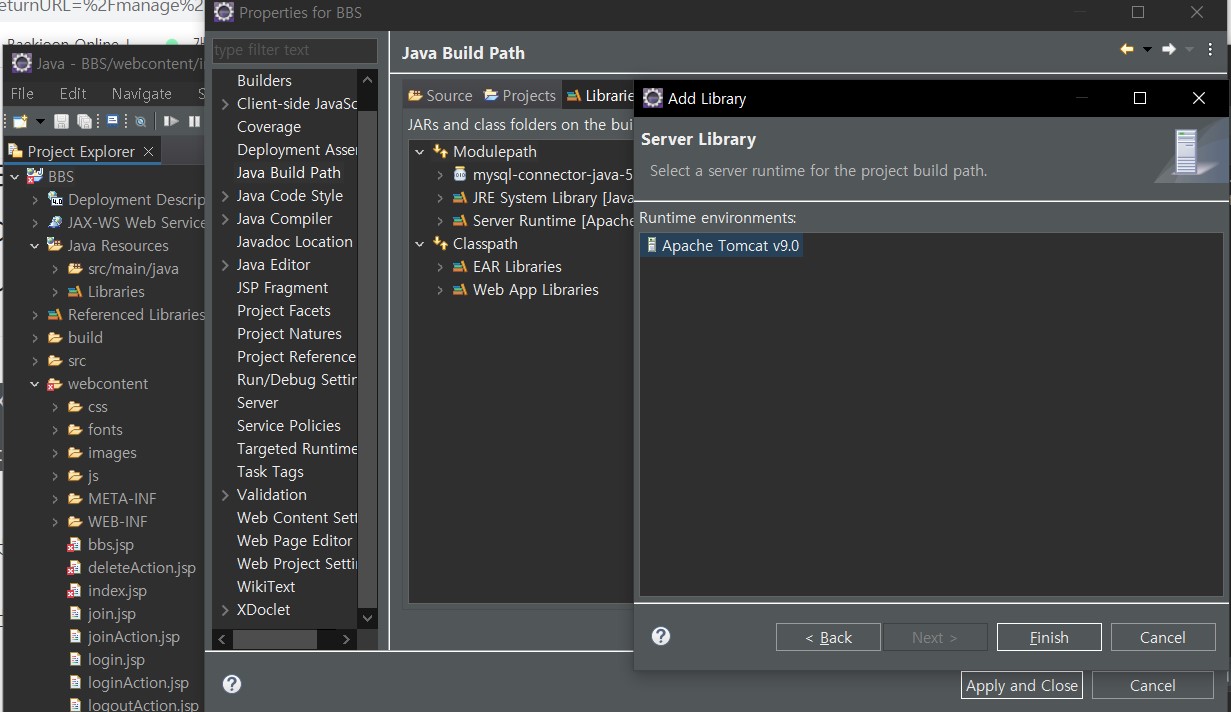Image resolution: width=1231 pixels, height=712 pixels.
Task: Click the Back navigation arrow in Properties header
Action: 1127,49
